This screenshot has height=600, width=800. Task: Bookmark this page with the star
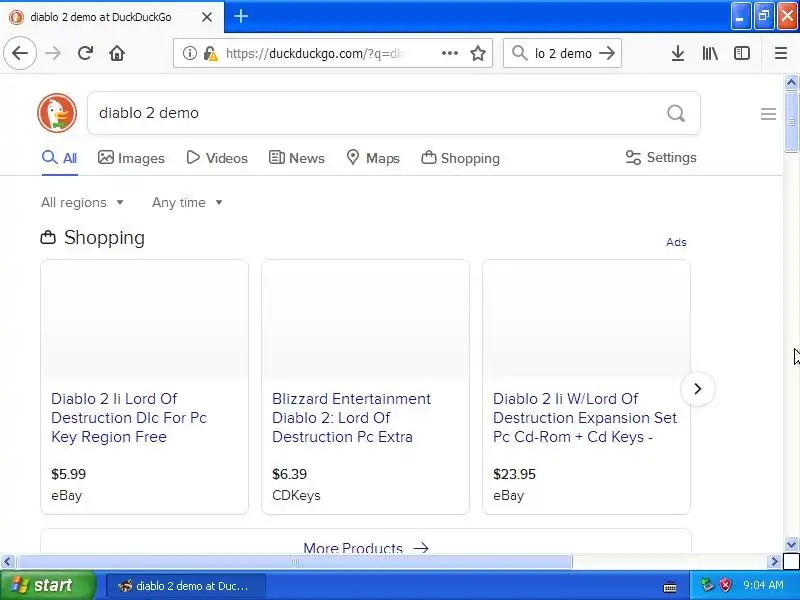478,53
